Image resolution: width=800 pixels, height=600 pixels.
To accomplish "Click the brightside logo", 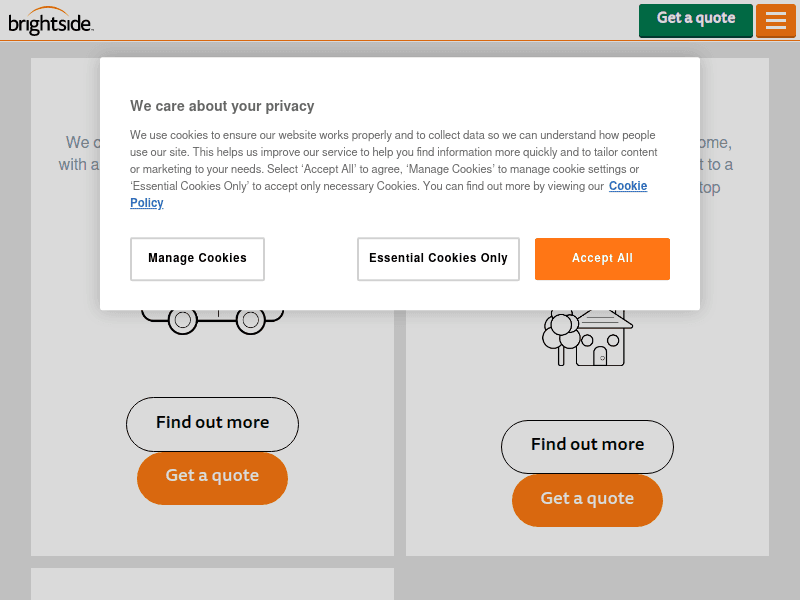I will (51, 21).
